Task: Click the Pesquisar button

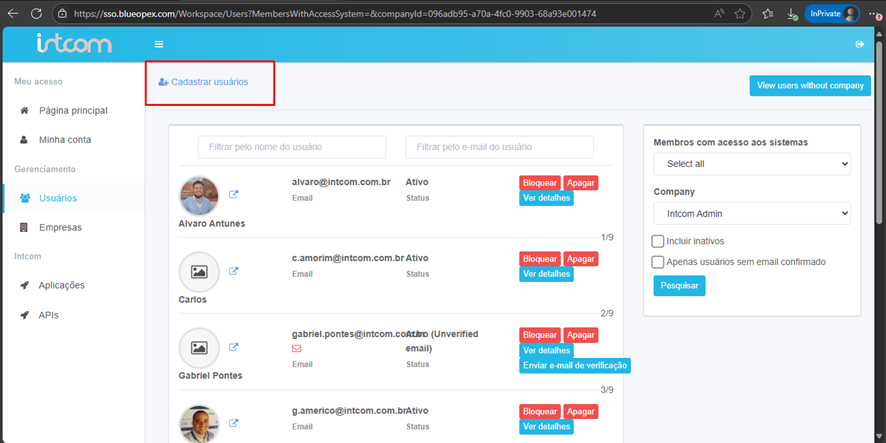Action: (x=679, y=286)
